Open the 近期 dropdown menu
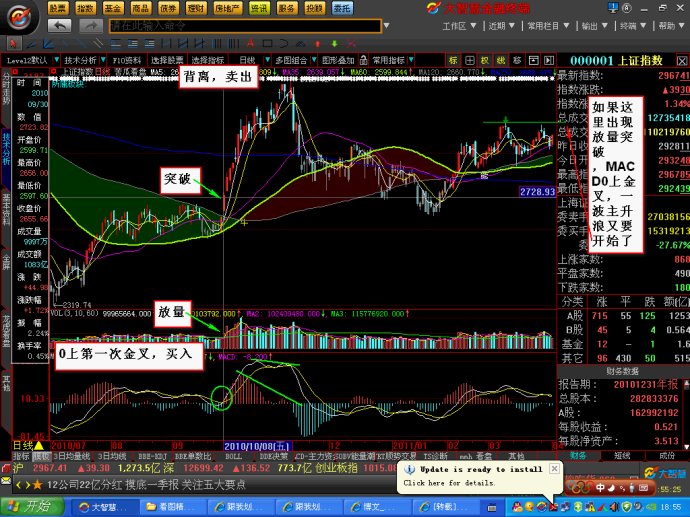This screenshot has height=517, width=690. tap(502, 26)
